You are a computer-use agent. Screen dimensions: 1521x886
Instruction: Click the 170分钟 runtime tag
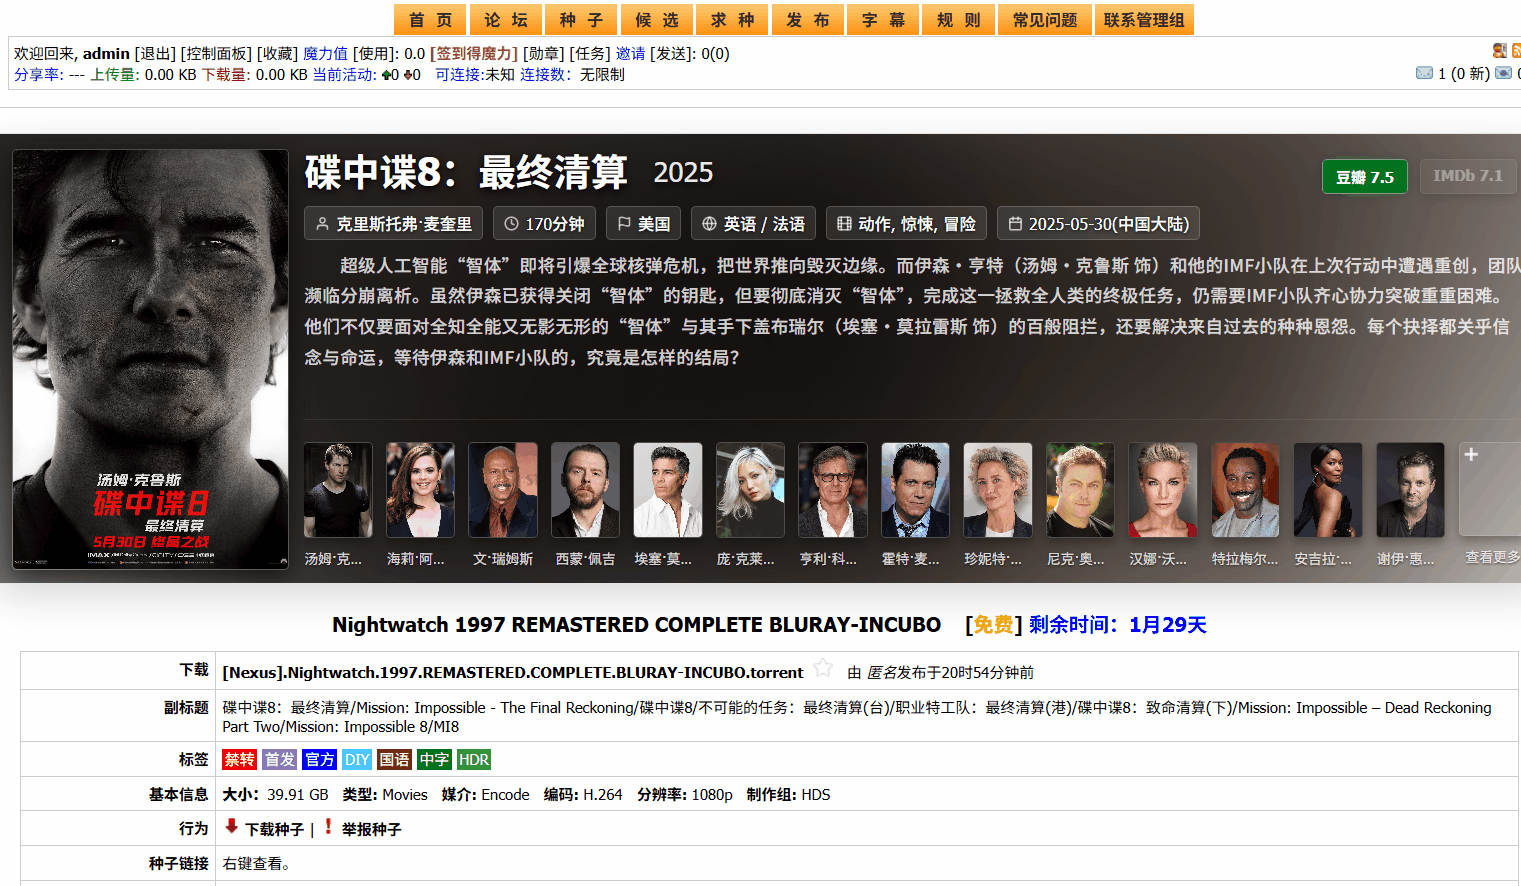[x=544, y=223]
